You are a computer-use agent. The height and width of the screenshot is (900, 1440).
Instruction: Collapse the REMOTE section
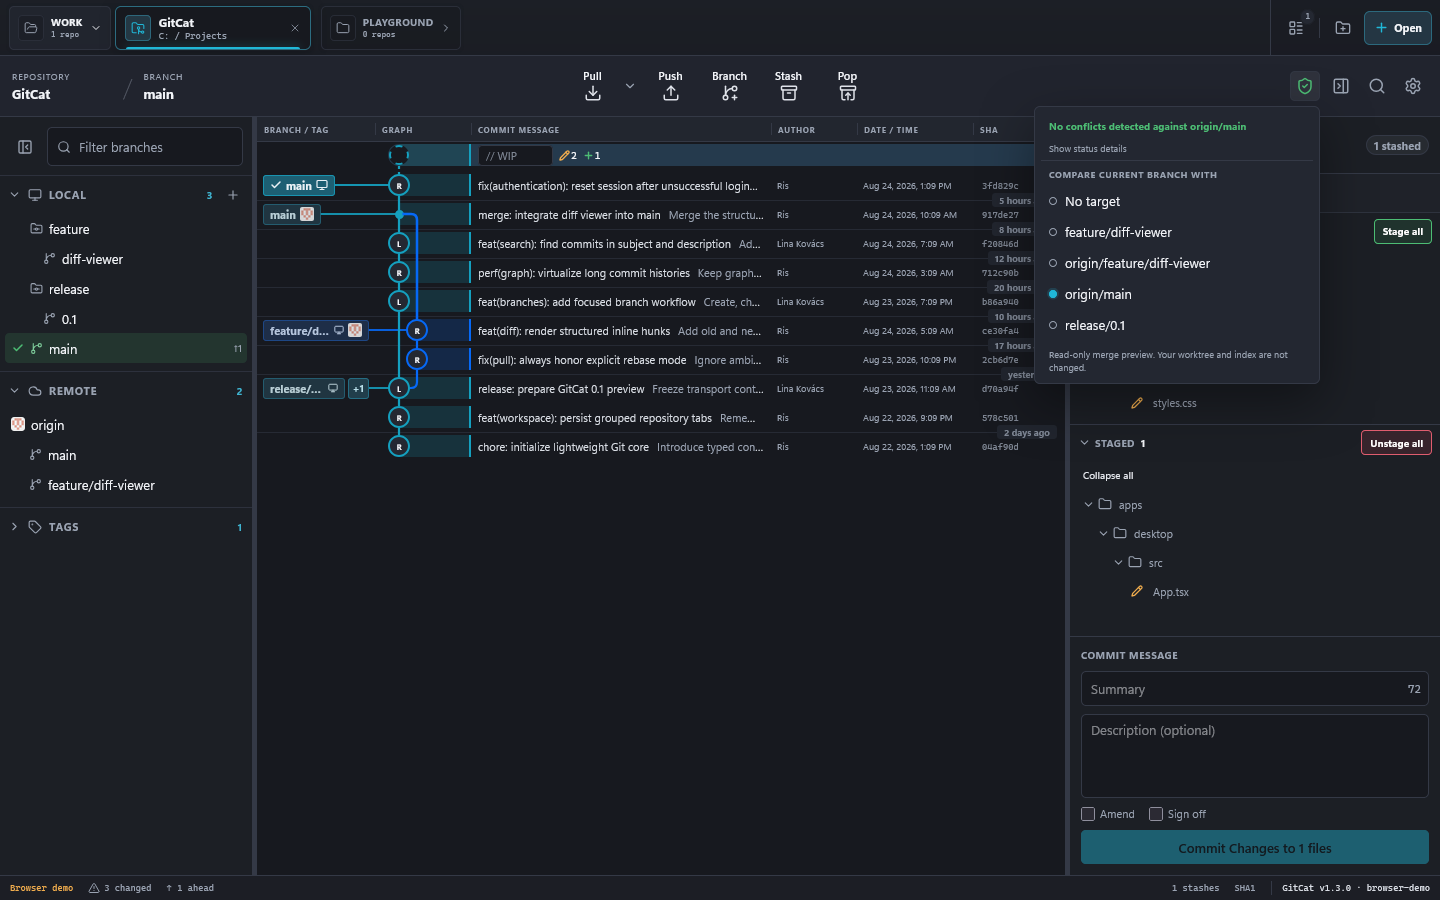click(14, 391)
